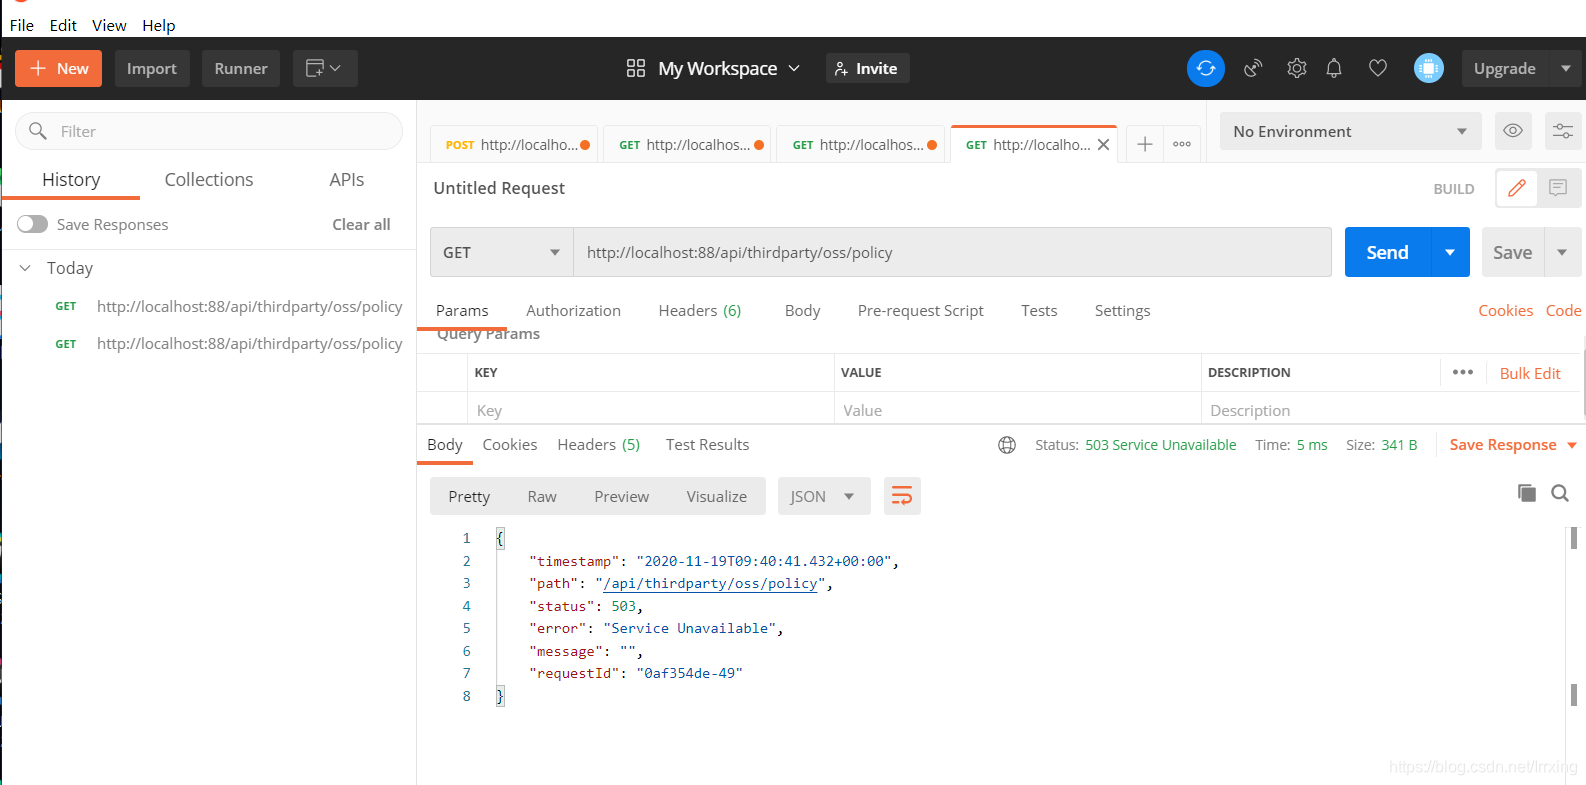Open query params column options ellipsis

(x=1463, y=372)
